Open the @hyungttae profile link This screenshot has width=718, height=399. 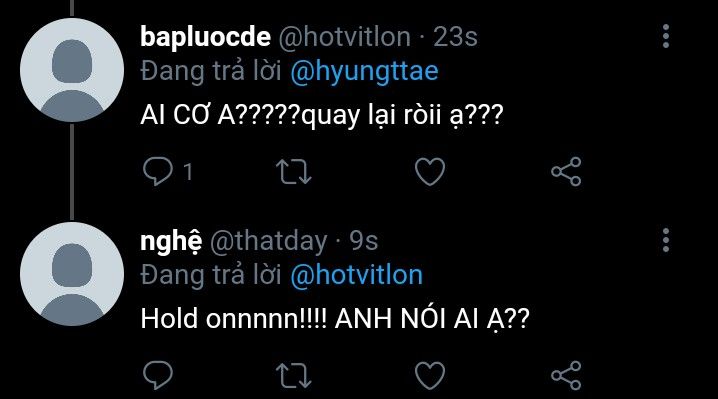point(364,71)
